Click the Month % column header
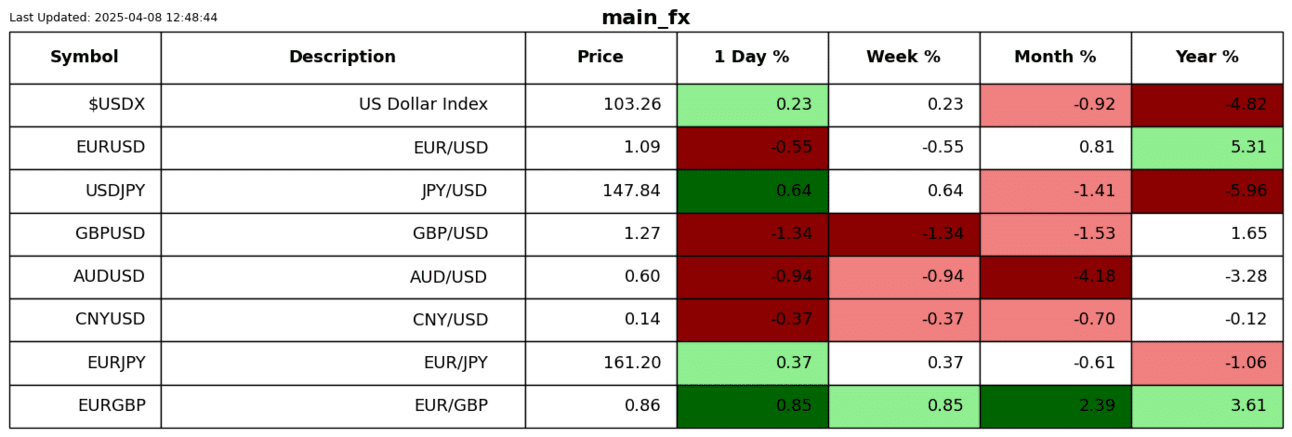This screenshot has height=437, width=1292. 1055,57
